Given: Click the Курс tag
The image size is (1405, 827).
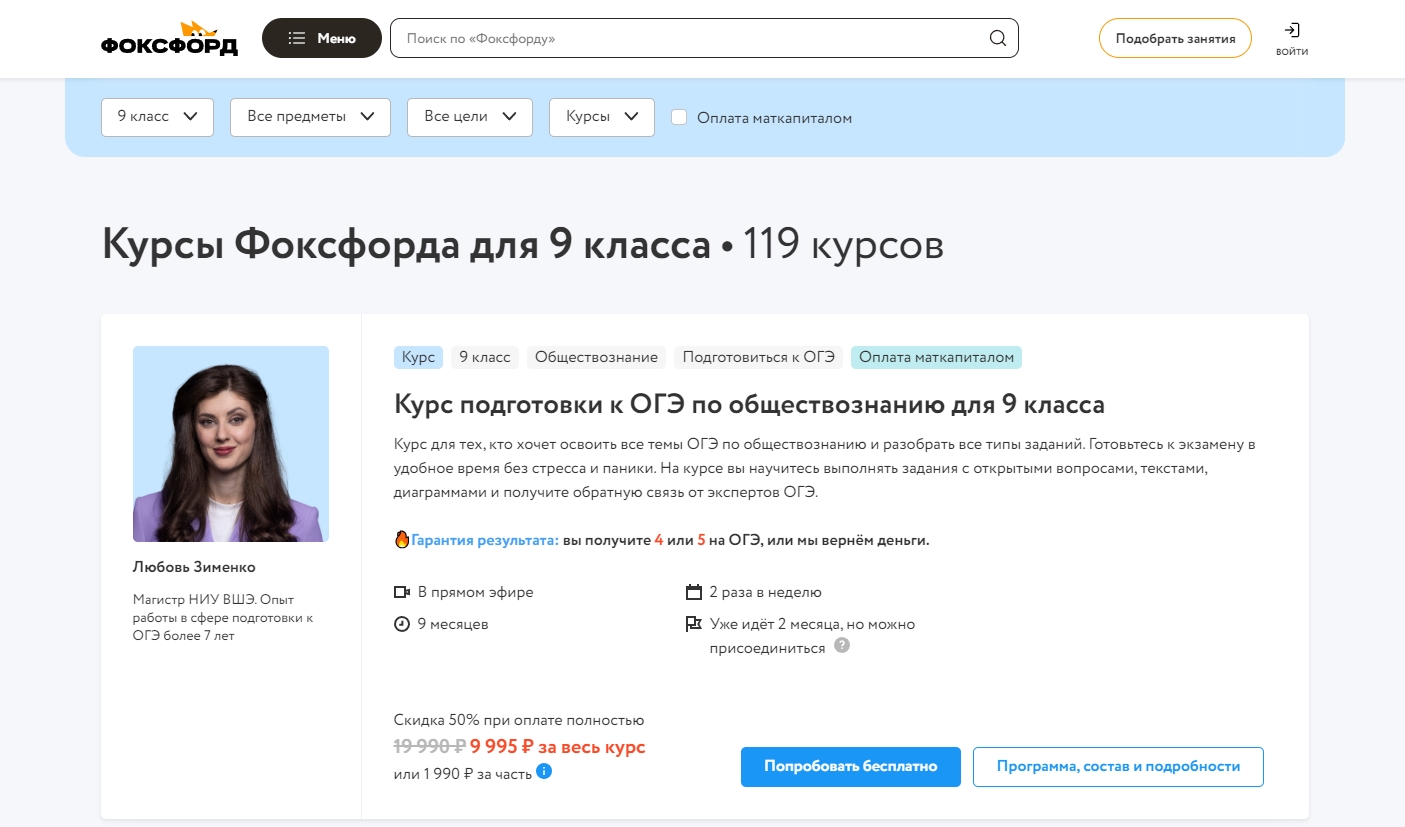Looking at the screenshot, I should [418, 357].
